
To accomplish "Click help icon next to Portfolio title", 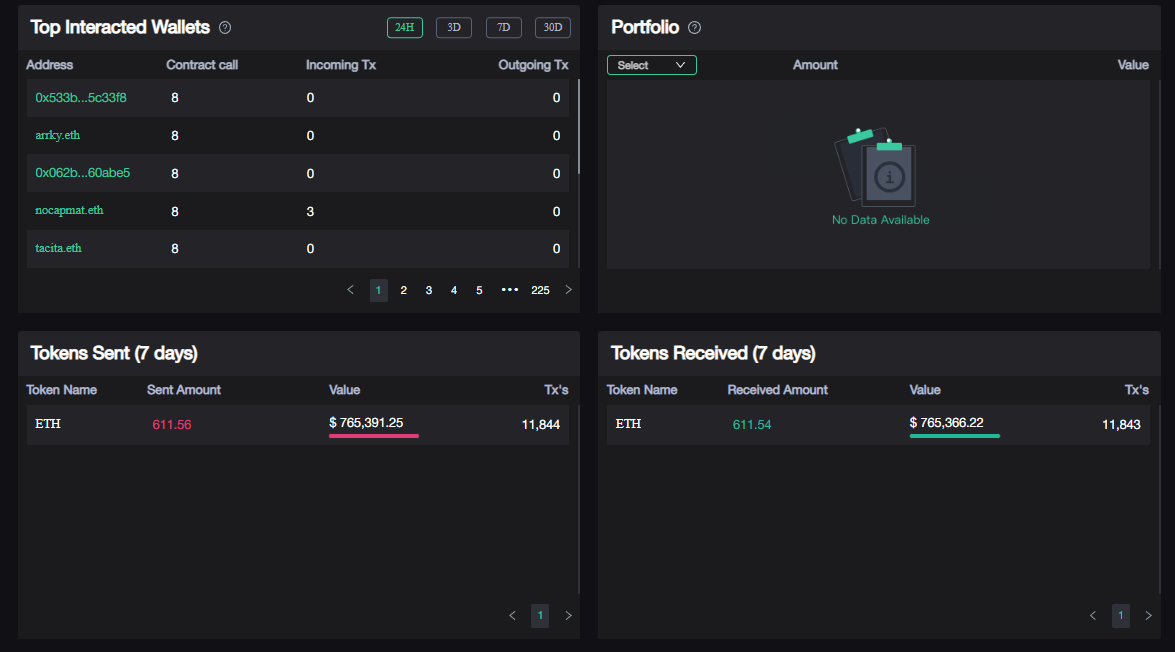I will pos(695,28).
